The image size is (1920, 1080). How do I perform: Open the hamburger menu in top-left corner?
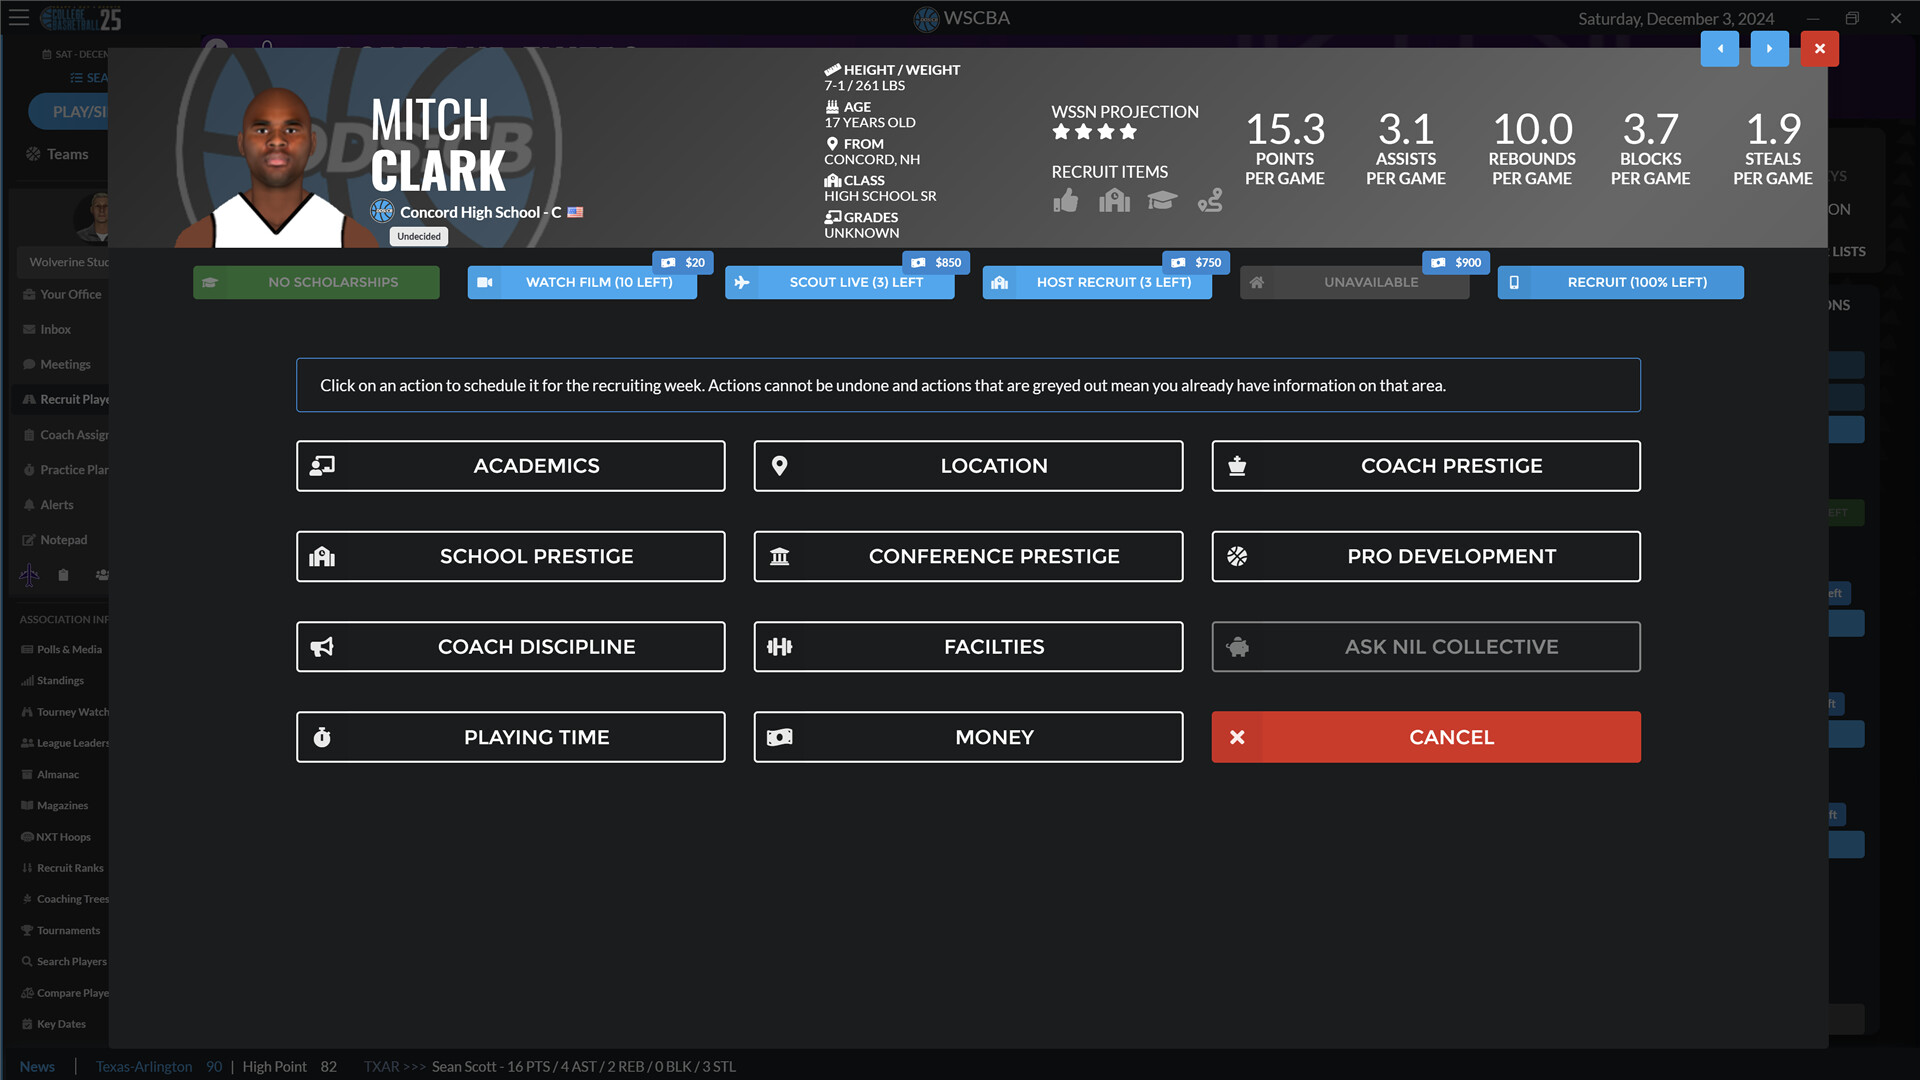click(x=18, y=18)
